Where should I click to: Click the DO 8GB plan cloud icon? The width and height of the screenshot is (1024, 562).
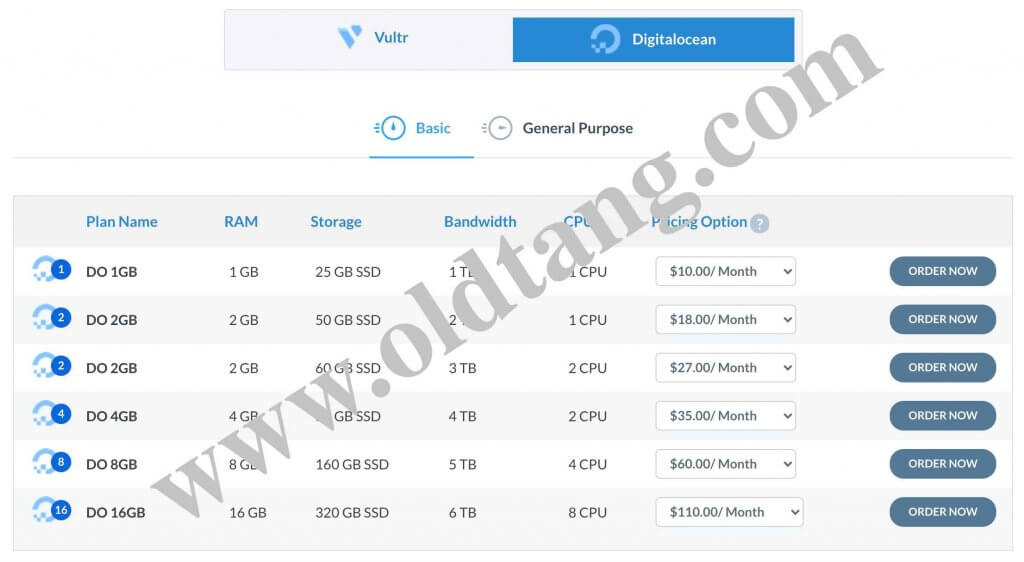tap(50, 463)
